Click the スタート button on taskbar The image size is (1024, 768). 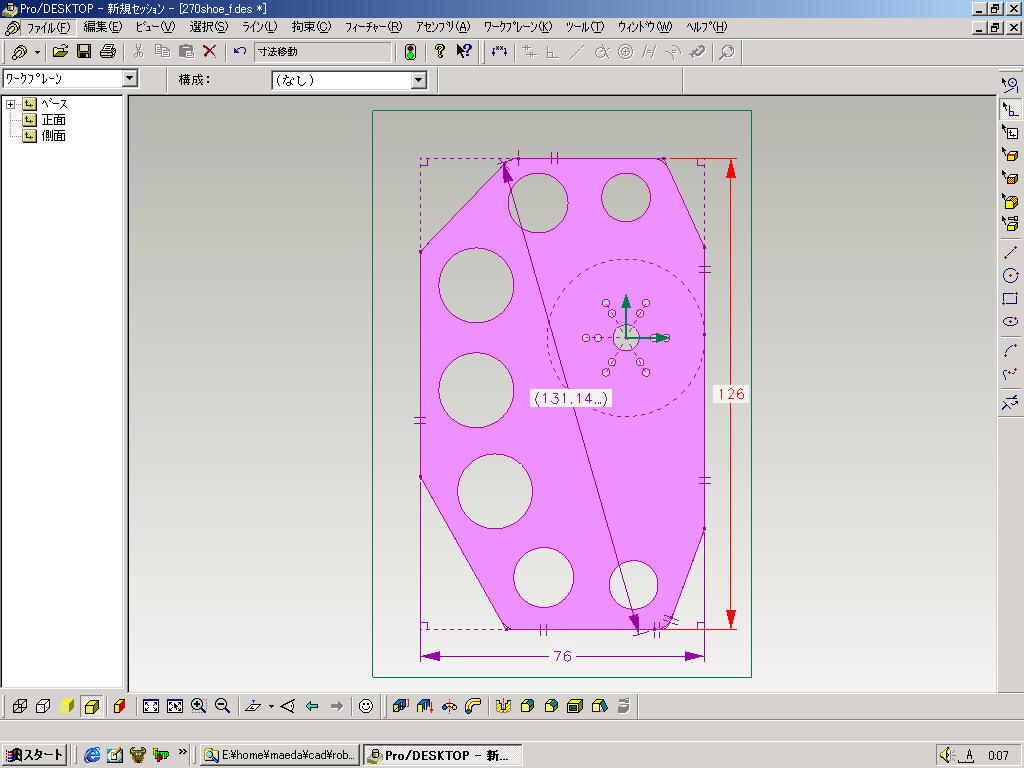(x=35, y=755)
